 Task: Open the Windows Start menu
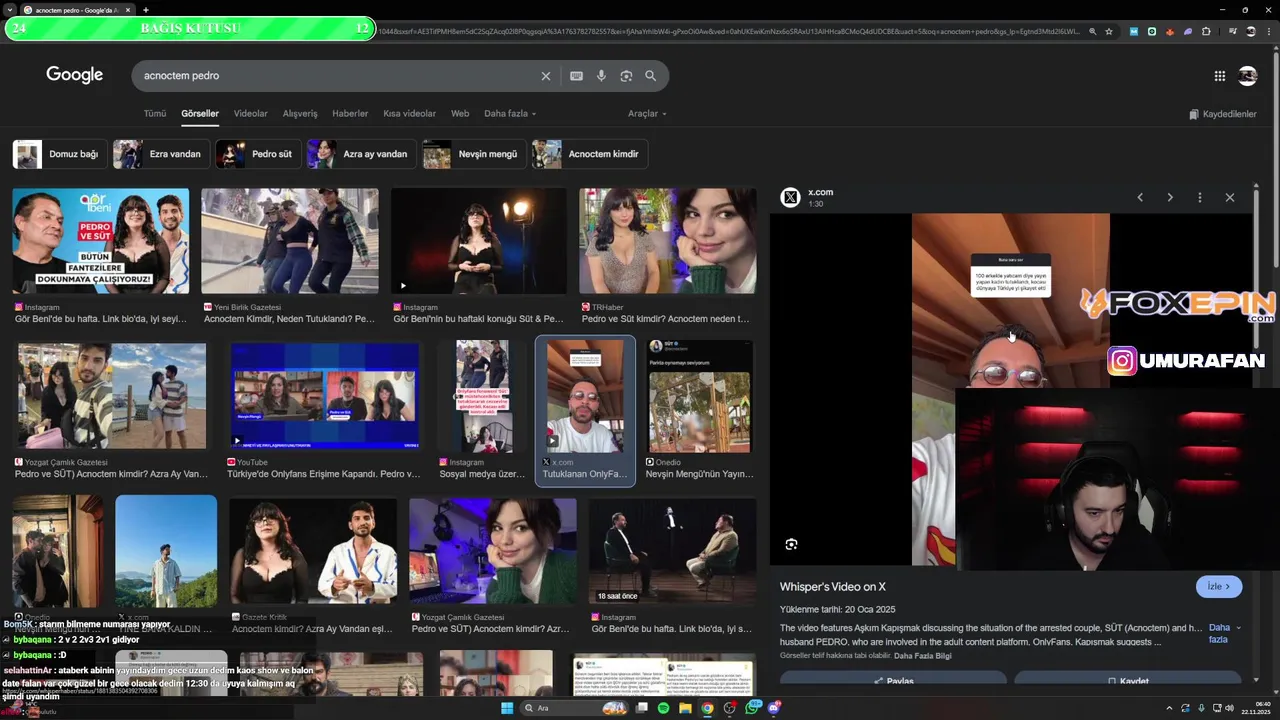click(507, 708)
